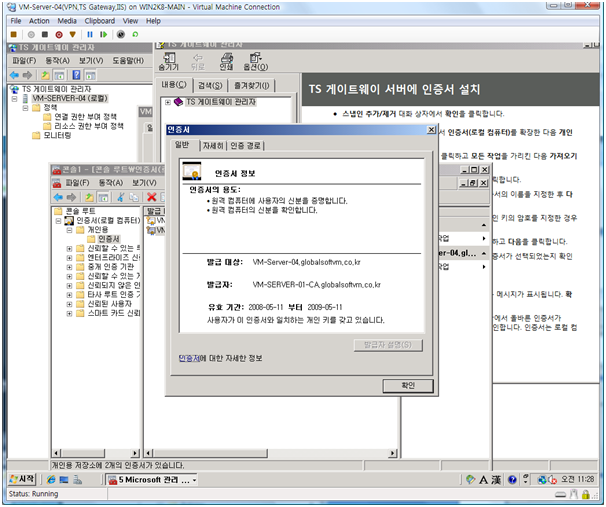Click the blue help icon in system tray
This screenshot has height=507, width=606.
(x=512, y=480)
